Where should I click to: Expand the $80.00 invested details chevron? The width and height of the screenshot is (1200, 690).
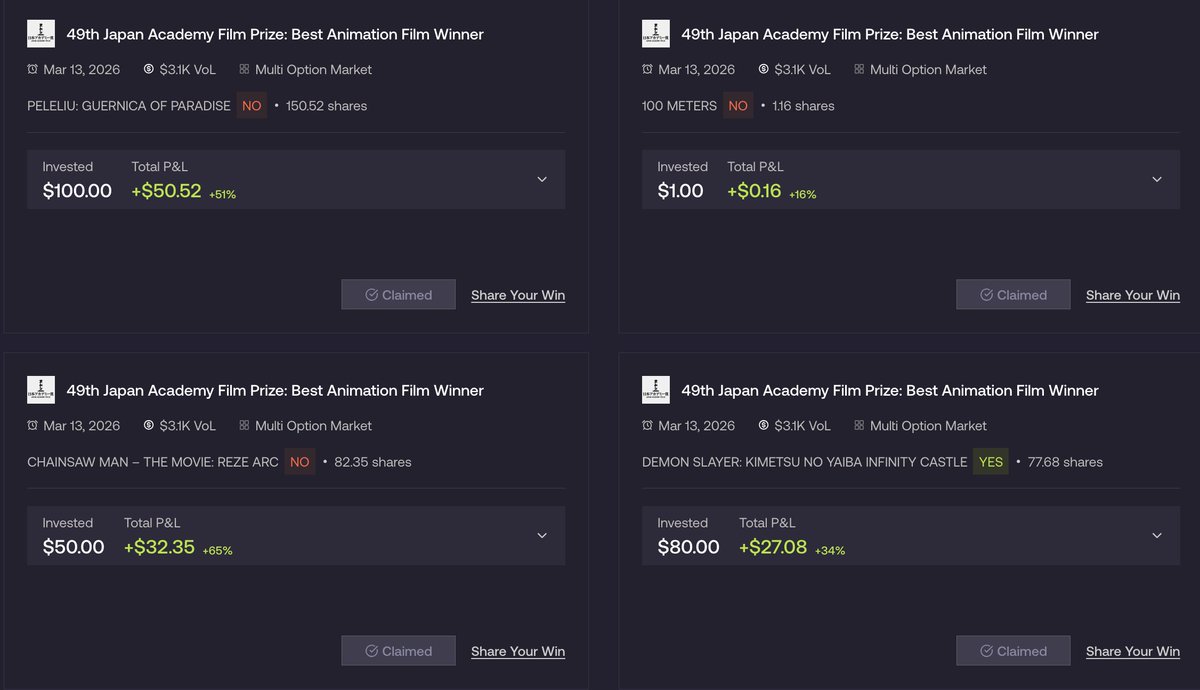tap(1157, 536)
